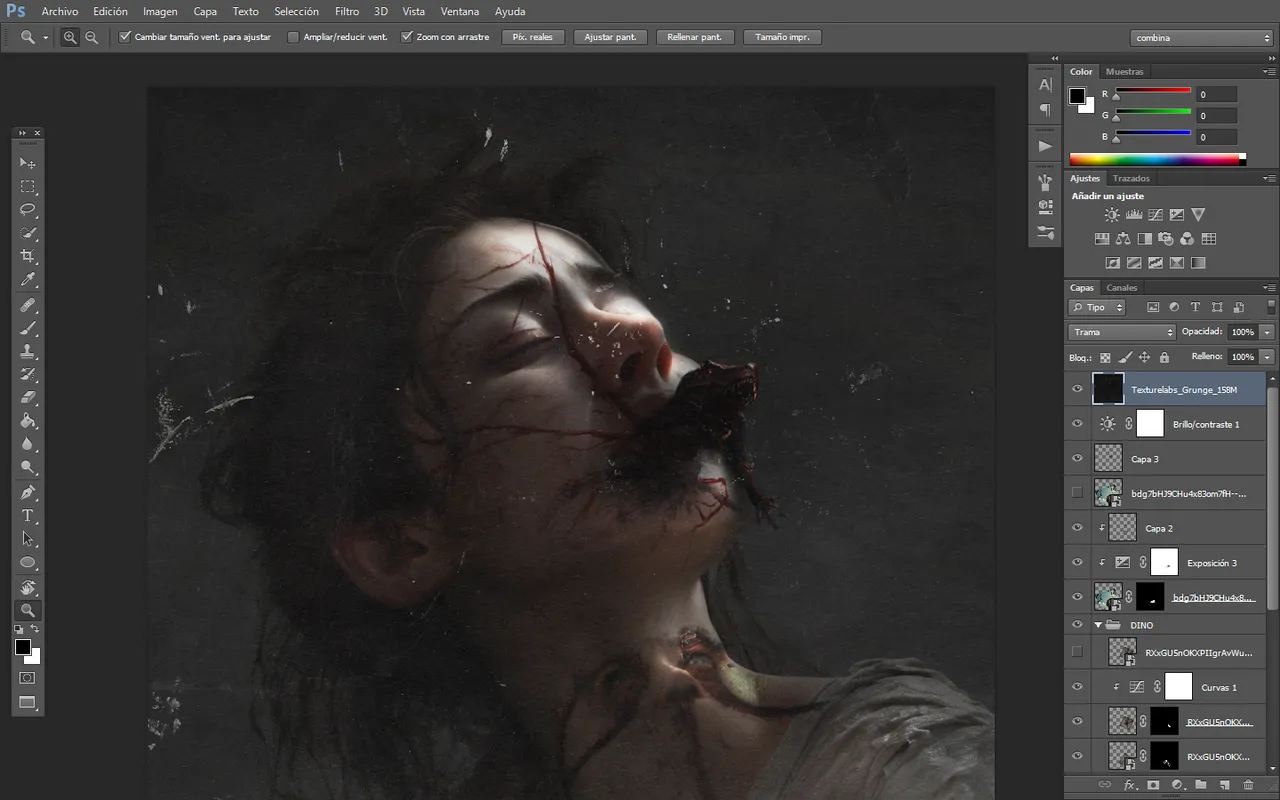Select the Path Selection tool
Image resolution: width=1280 pixels, height=800 pixels.
pos(28,539)
